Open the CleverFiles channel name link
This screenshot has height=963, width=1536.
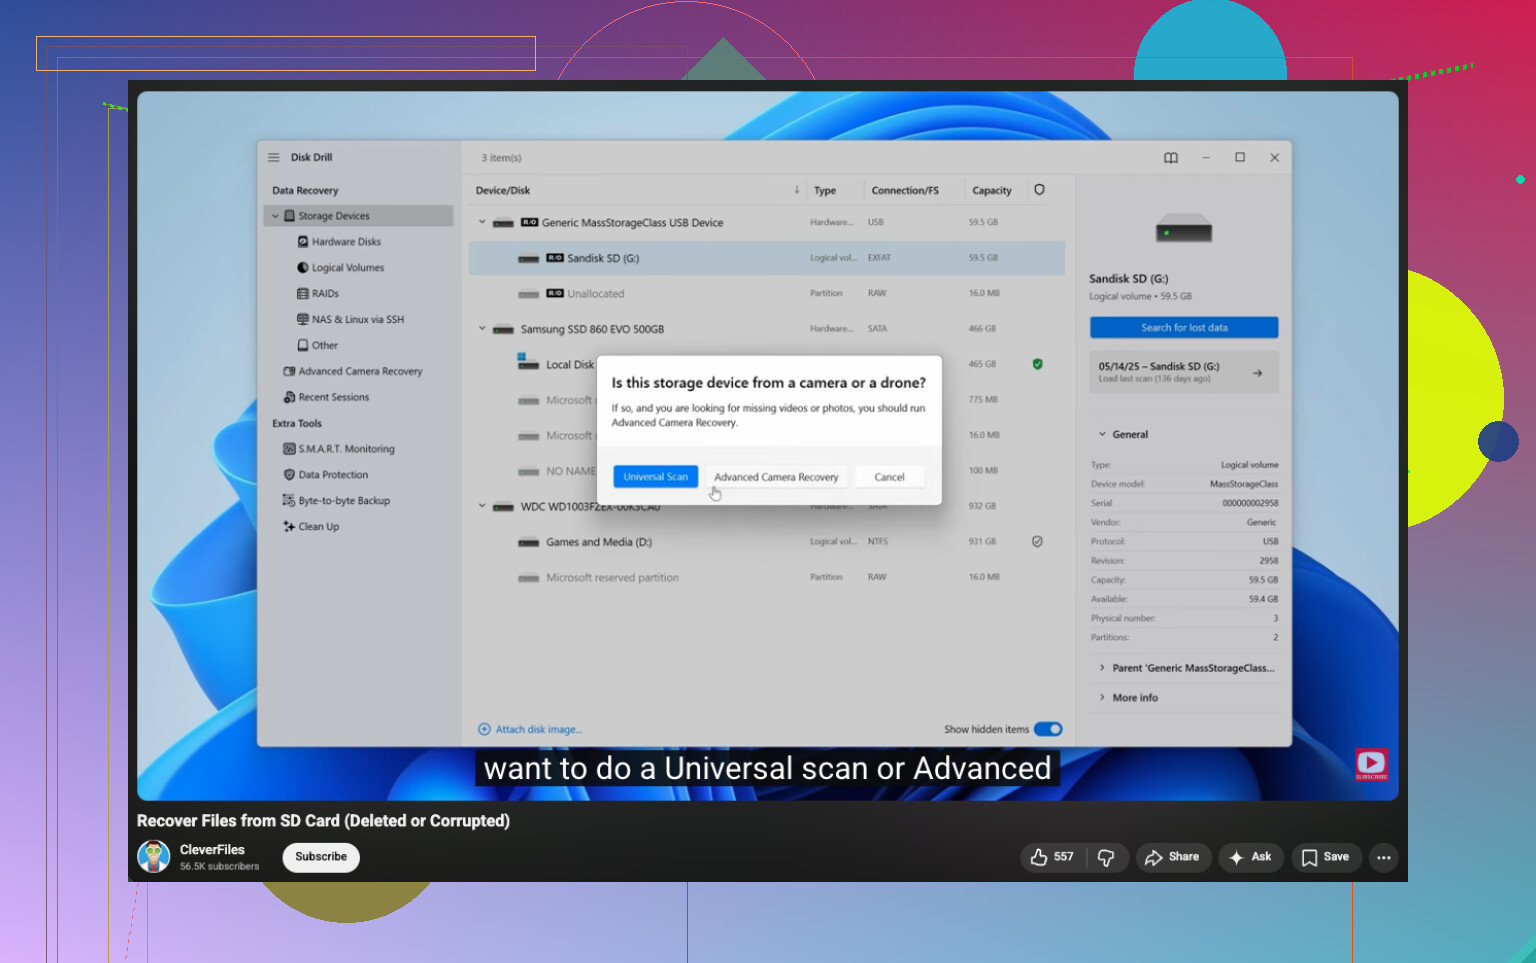coord(212,850)
